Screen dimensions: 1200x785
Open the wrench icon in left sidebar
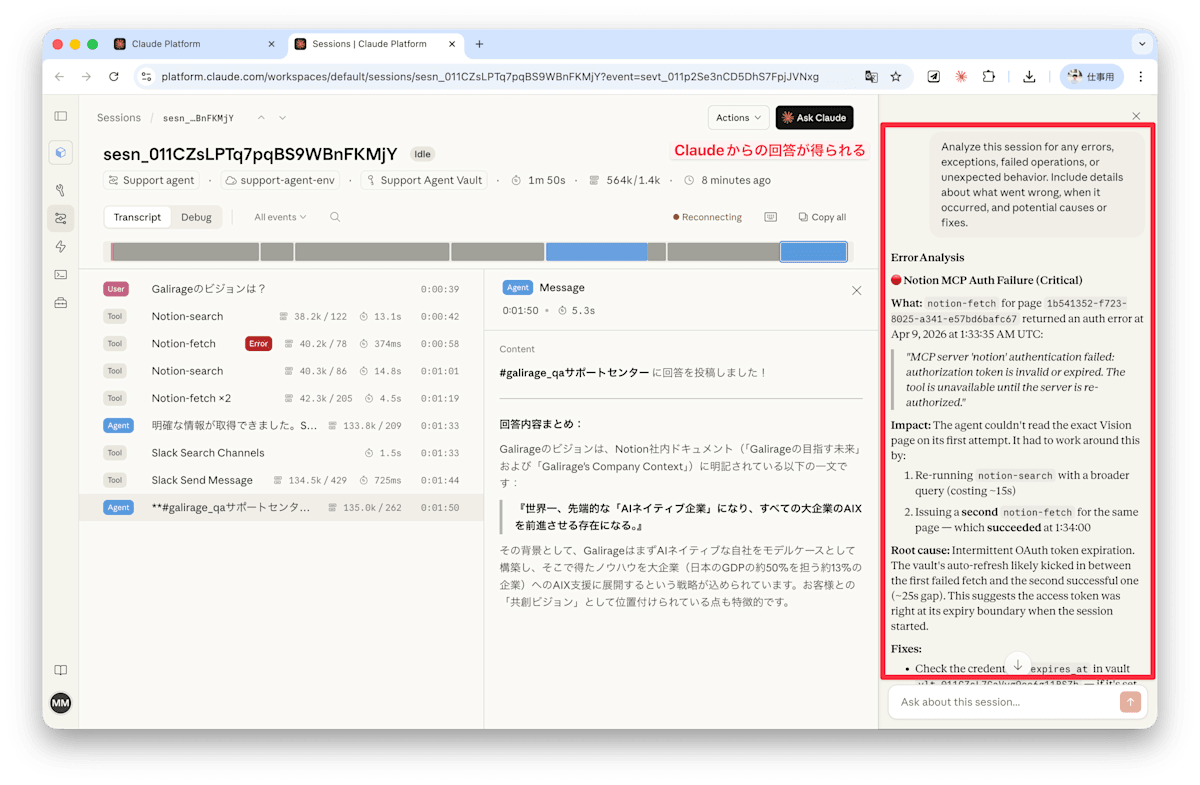(x=61, y=190)
